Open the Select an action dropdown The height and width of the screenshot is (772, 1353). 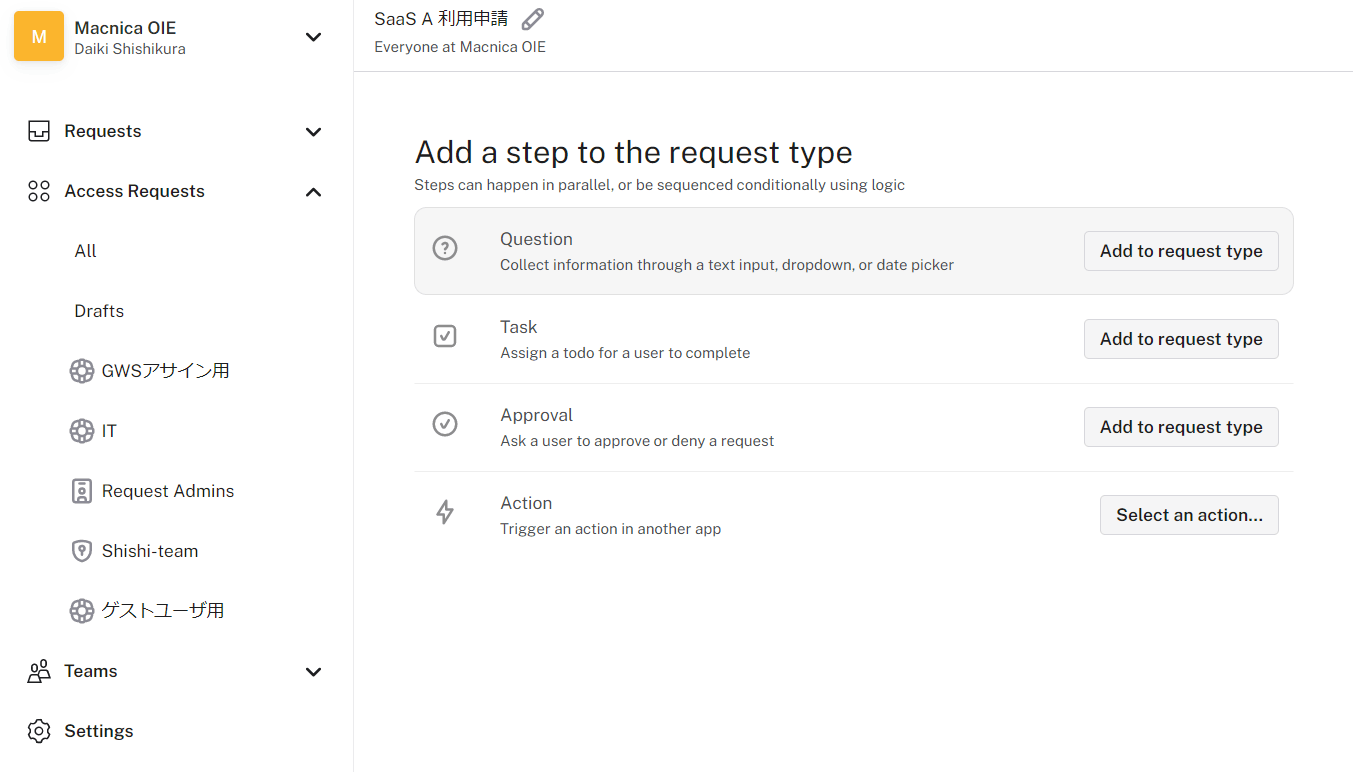(x=1188, y=515)
